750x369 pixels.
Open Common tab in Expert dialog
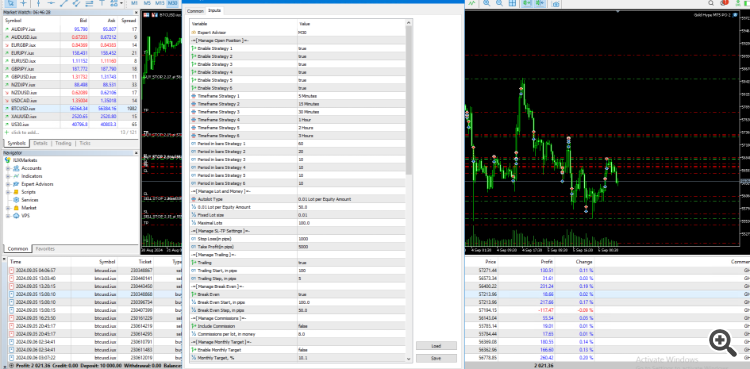pos(195,11)
